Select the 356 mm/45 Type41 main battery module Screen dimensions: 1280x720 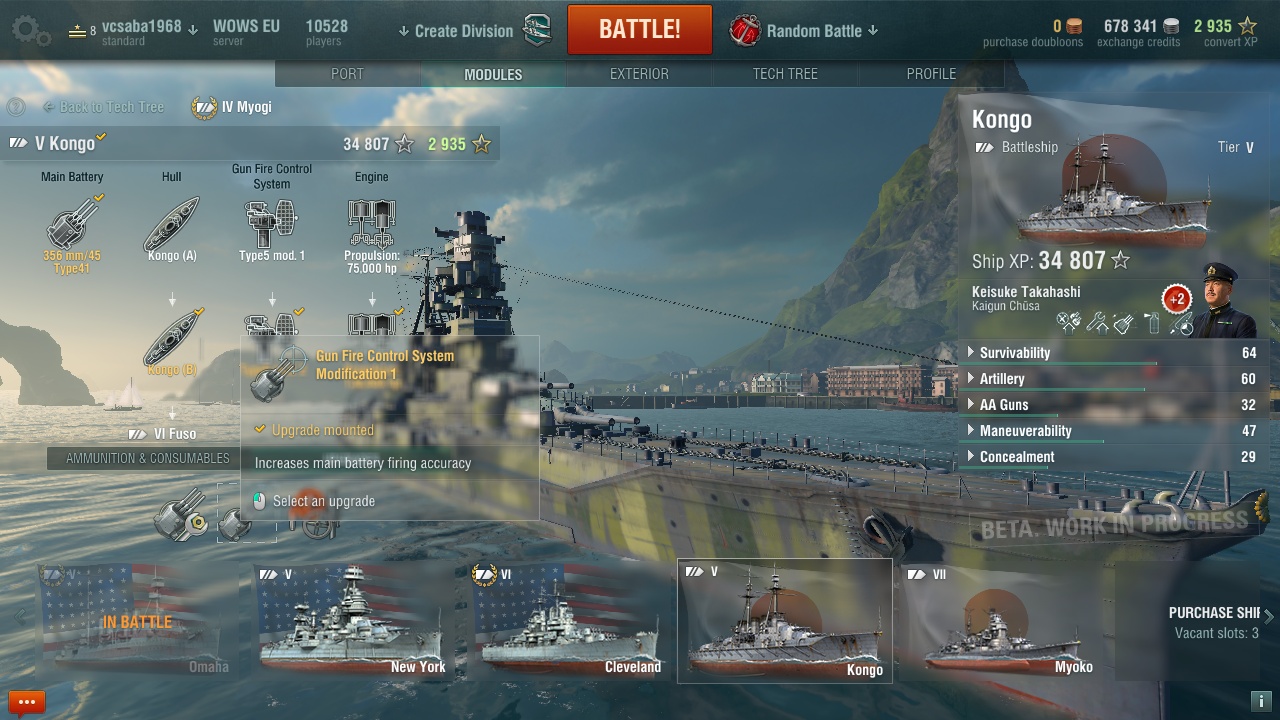tap(72, 234)
